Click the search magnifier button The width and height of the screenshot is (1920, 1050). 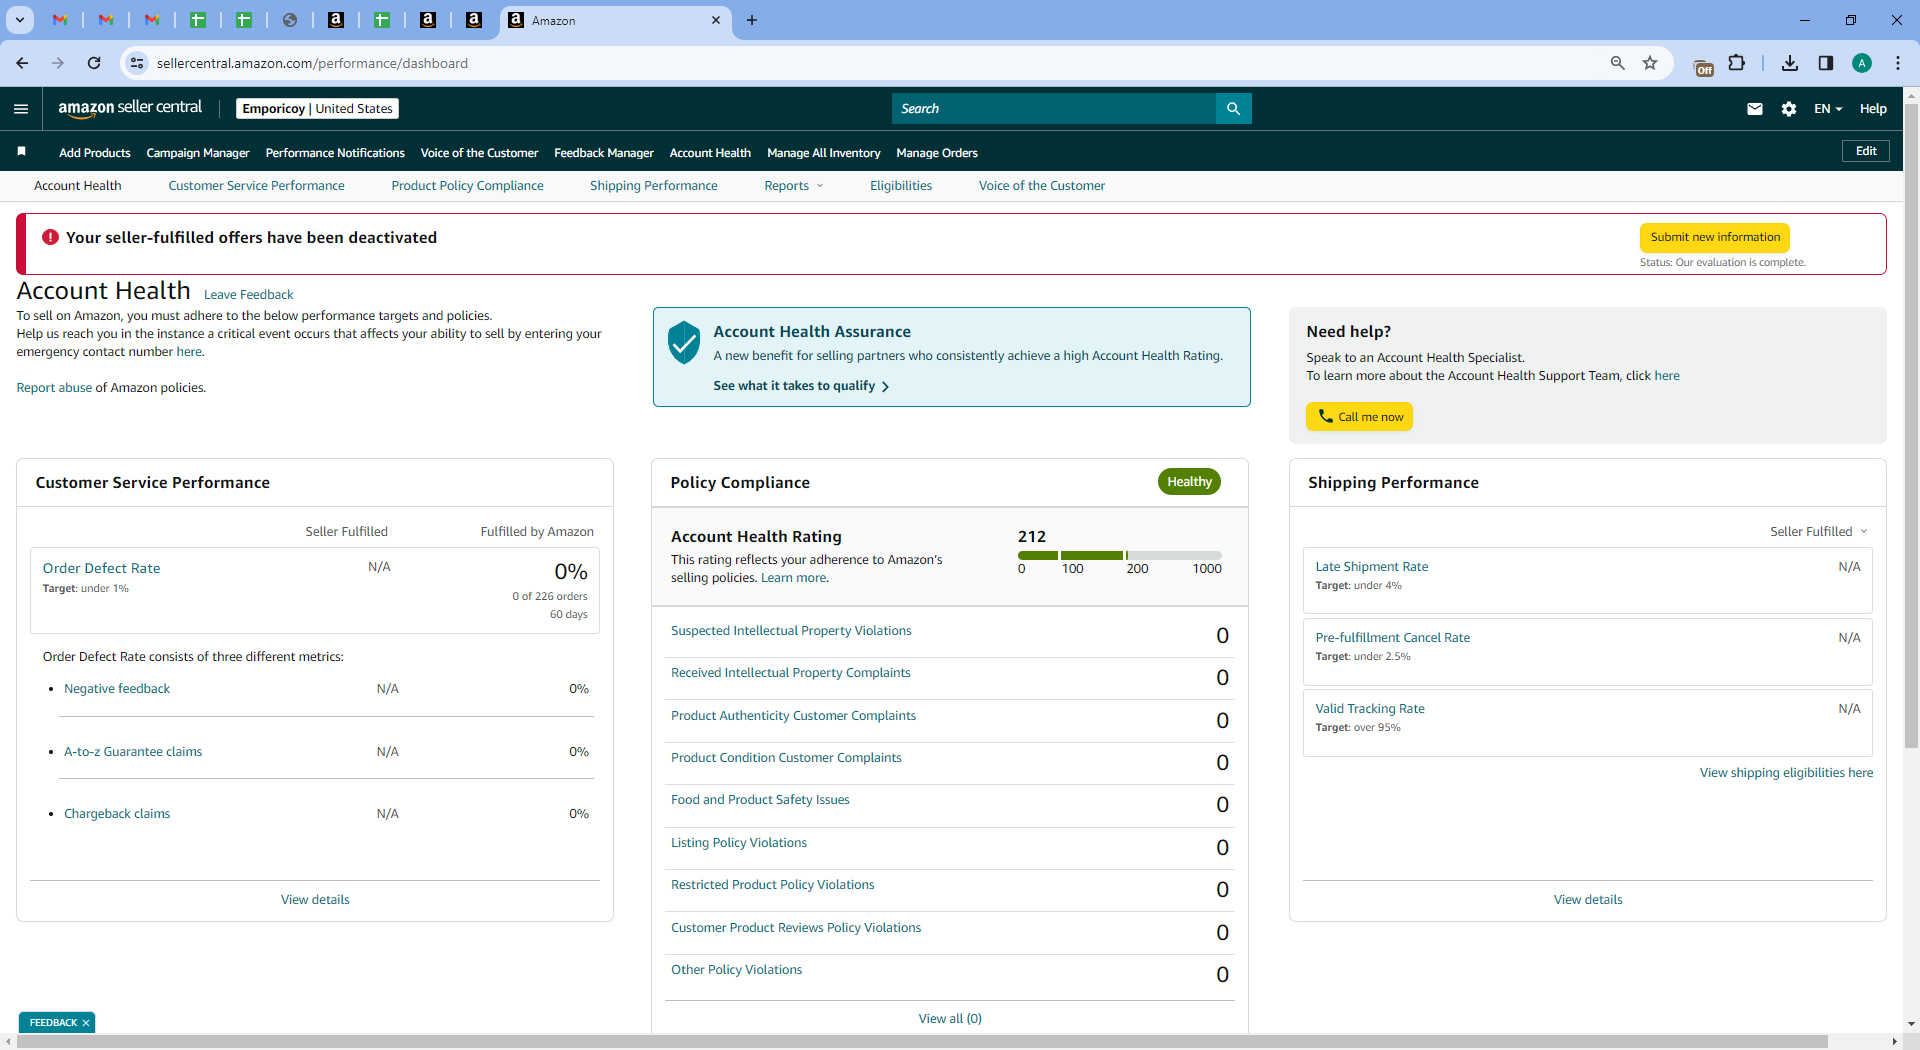click(1233, 109)
